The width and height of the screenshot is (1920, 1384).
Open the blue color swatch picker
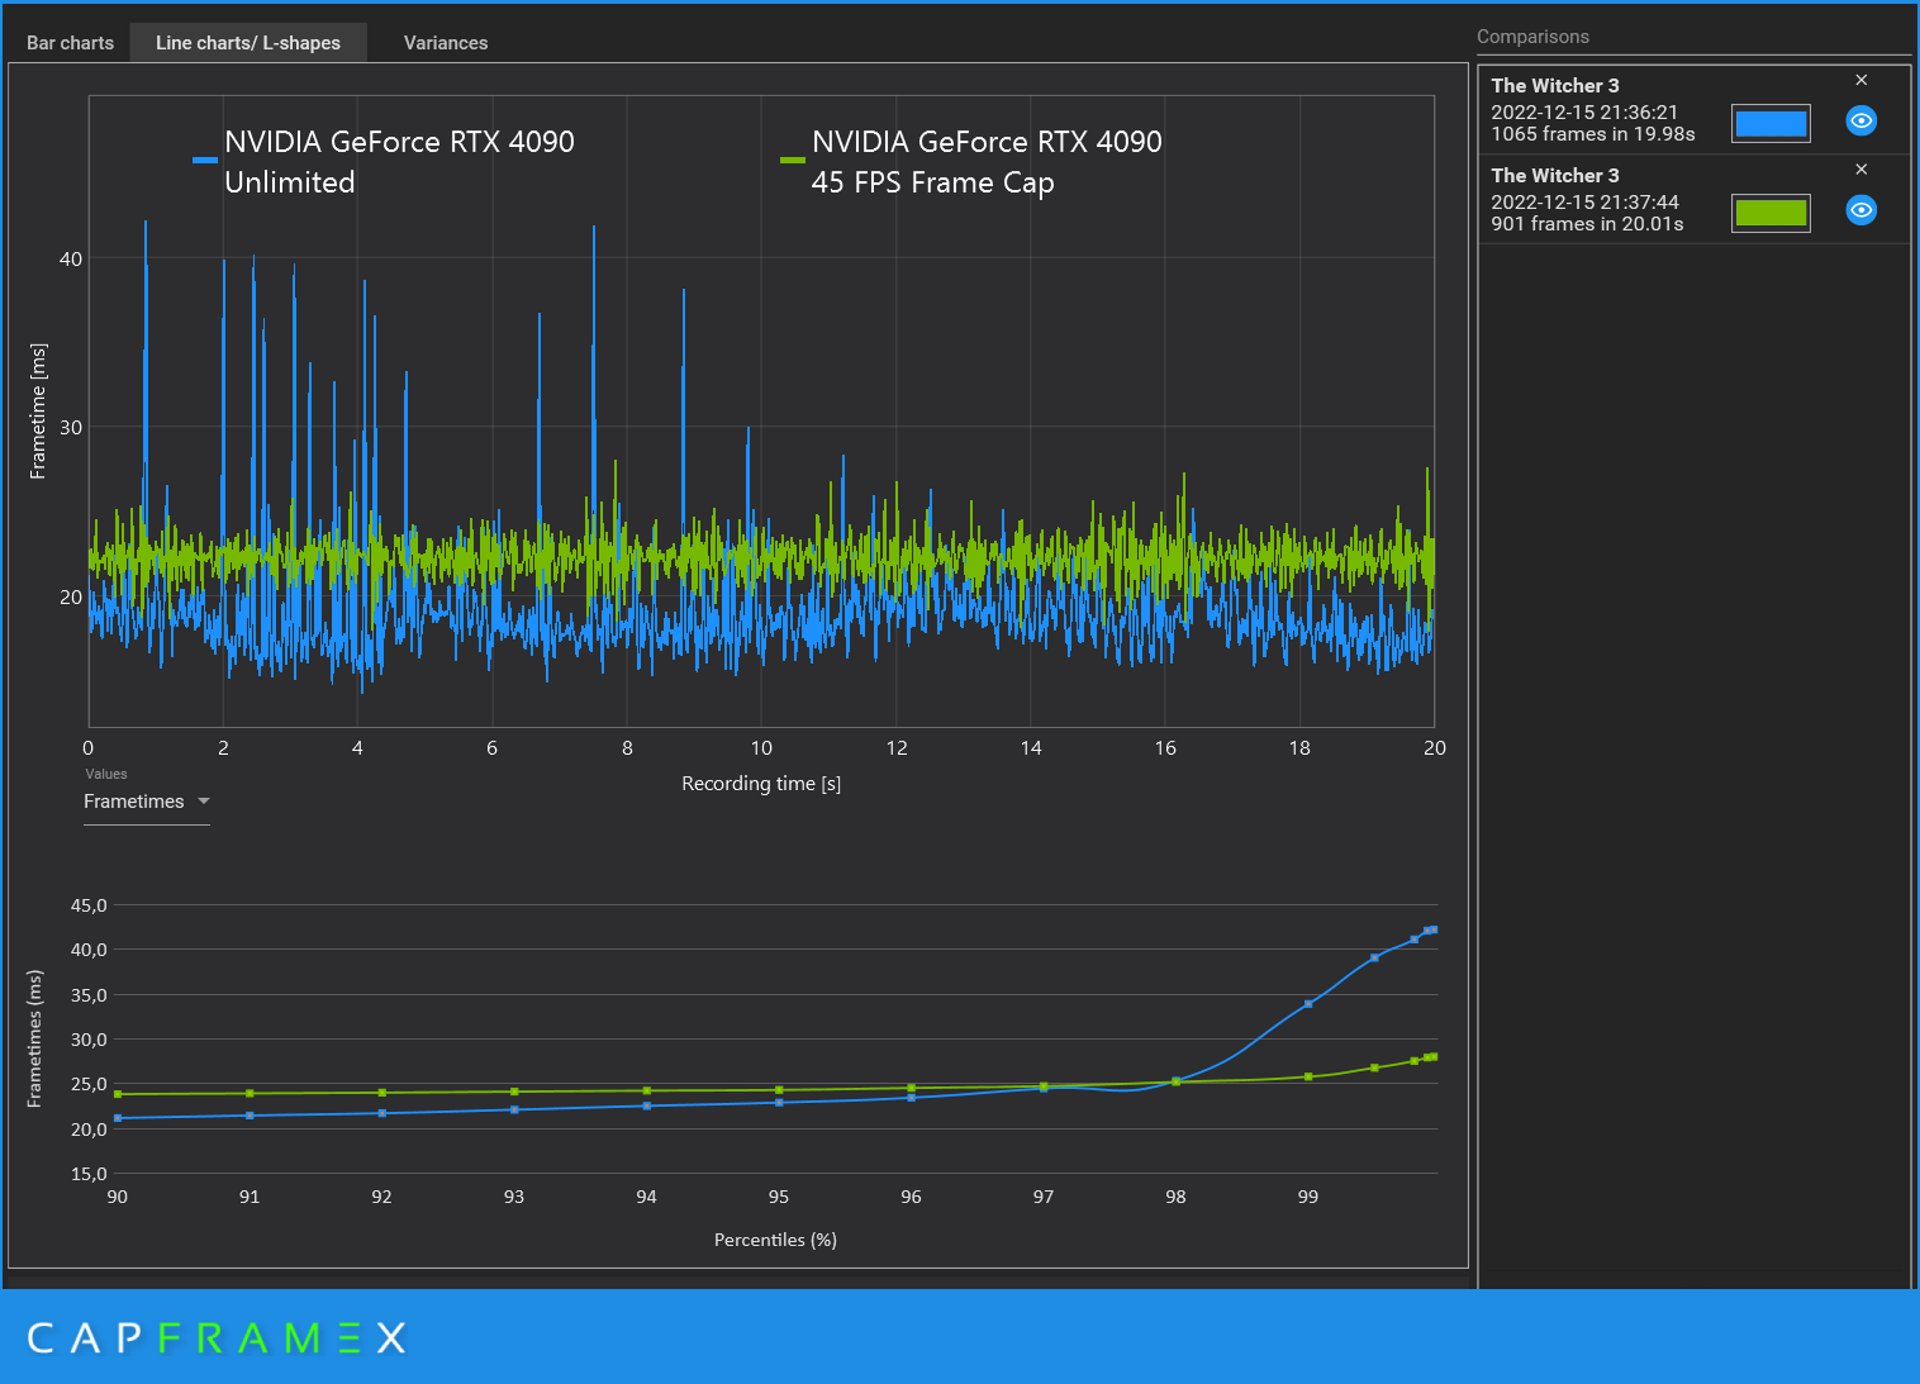click(x=1770, y=123)
